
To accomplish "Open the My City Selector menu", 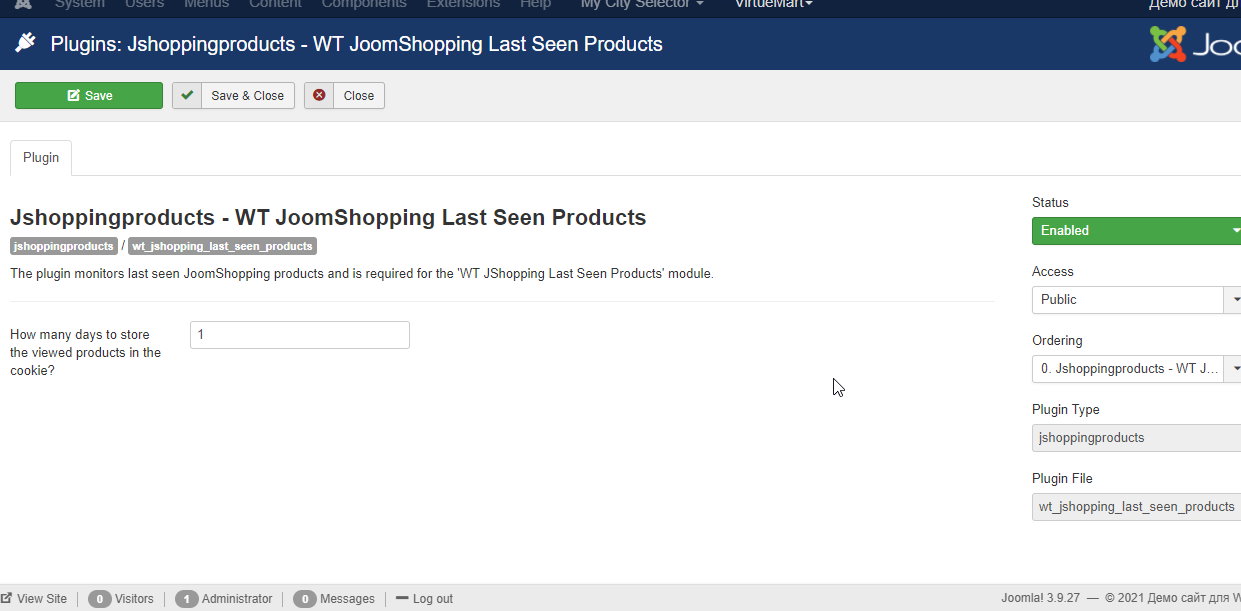I will click(642, 4).
